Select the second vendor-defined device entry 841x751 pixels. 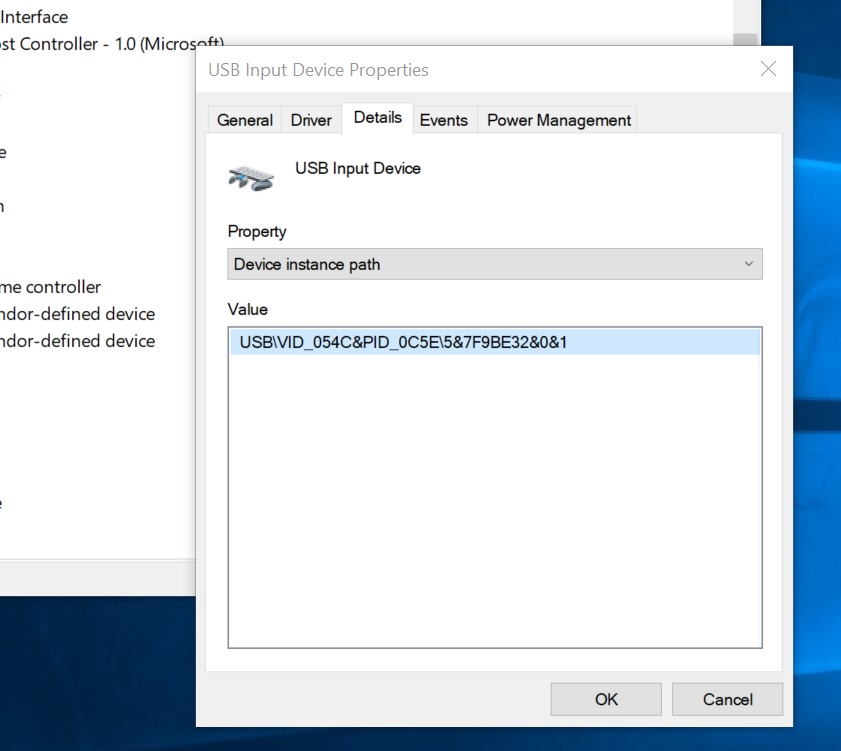pos(77,341)
